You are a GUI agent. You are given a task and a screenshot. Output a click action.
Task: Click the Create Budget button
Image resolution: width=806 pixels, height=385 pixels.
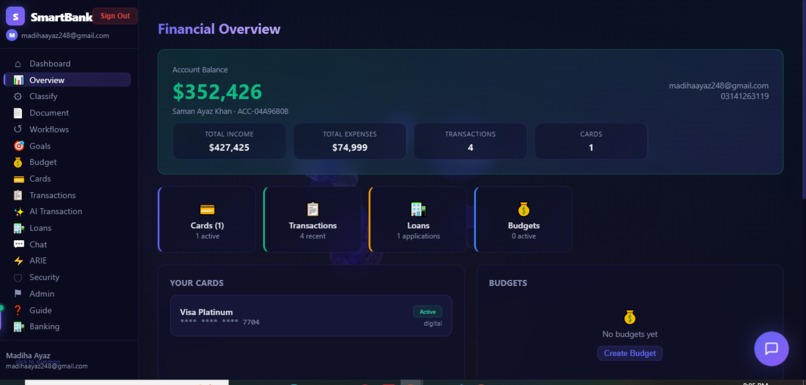(630, 354)
